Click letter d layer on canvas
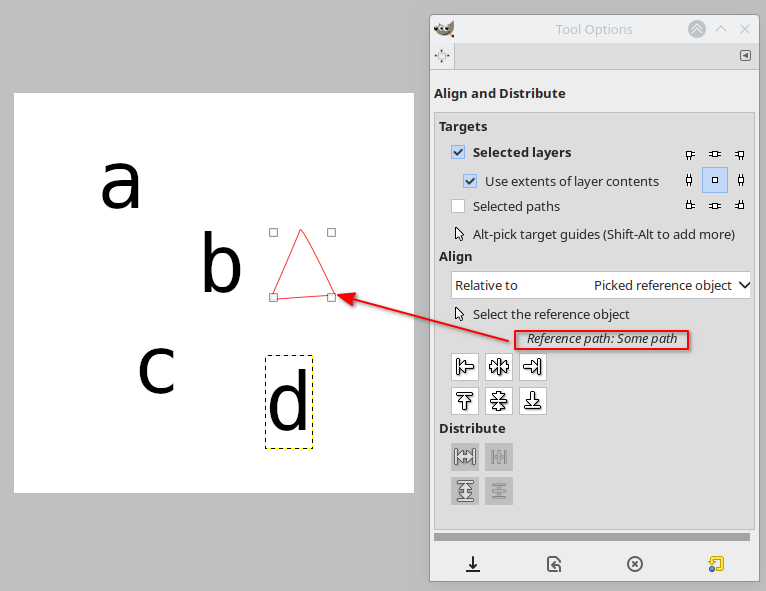766x591 pixels. point(289,404)
